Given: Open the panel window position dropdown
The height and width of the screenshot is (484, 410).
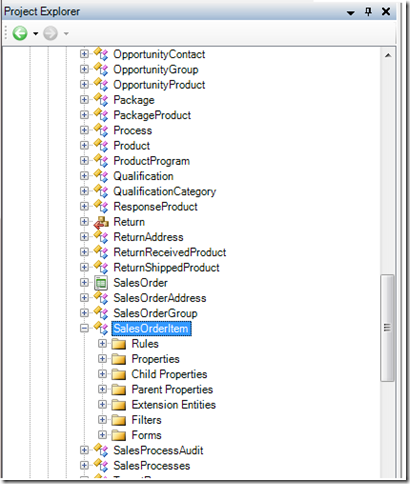Looking at the screenshot, I should pos(350,13).
